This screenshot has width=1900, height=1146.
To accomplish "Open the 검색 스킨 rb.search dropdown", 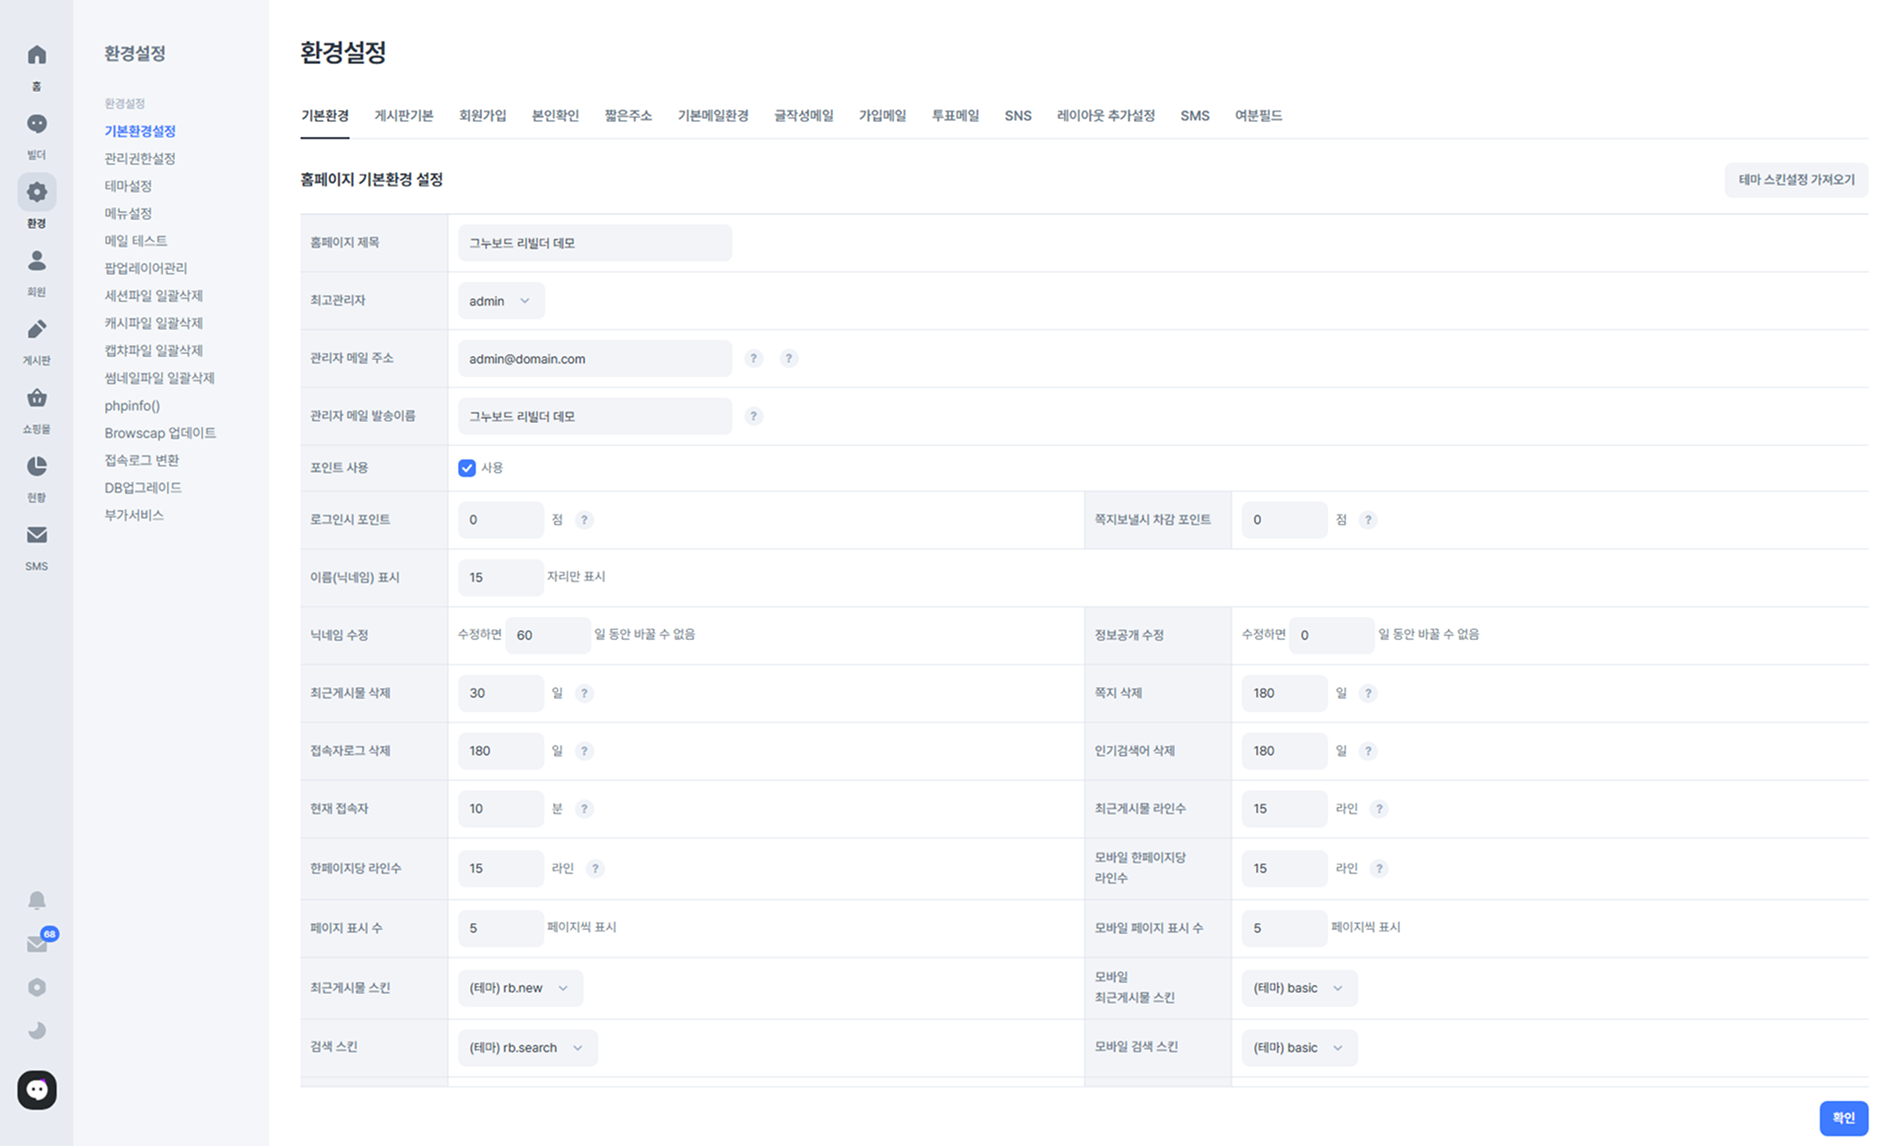I will point(527,1048).
